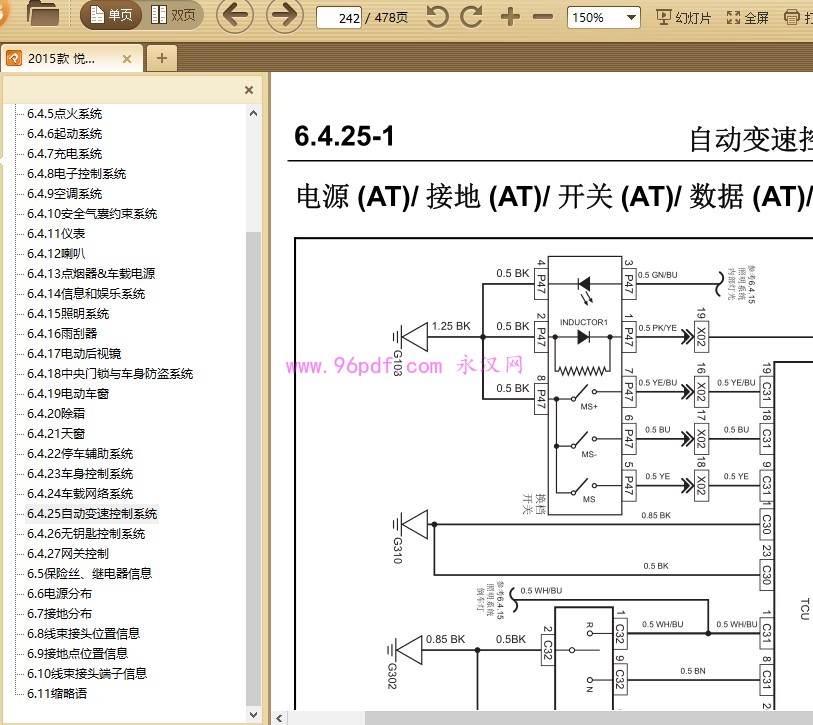Open bookmark 6.4.8电子控制系统

pos(77,174)
